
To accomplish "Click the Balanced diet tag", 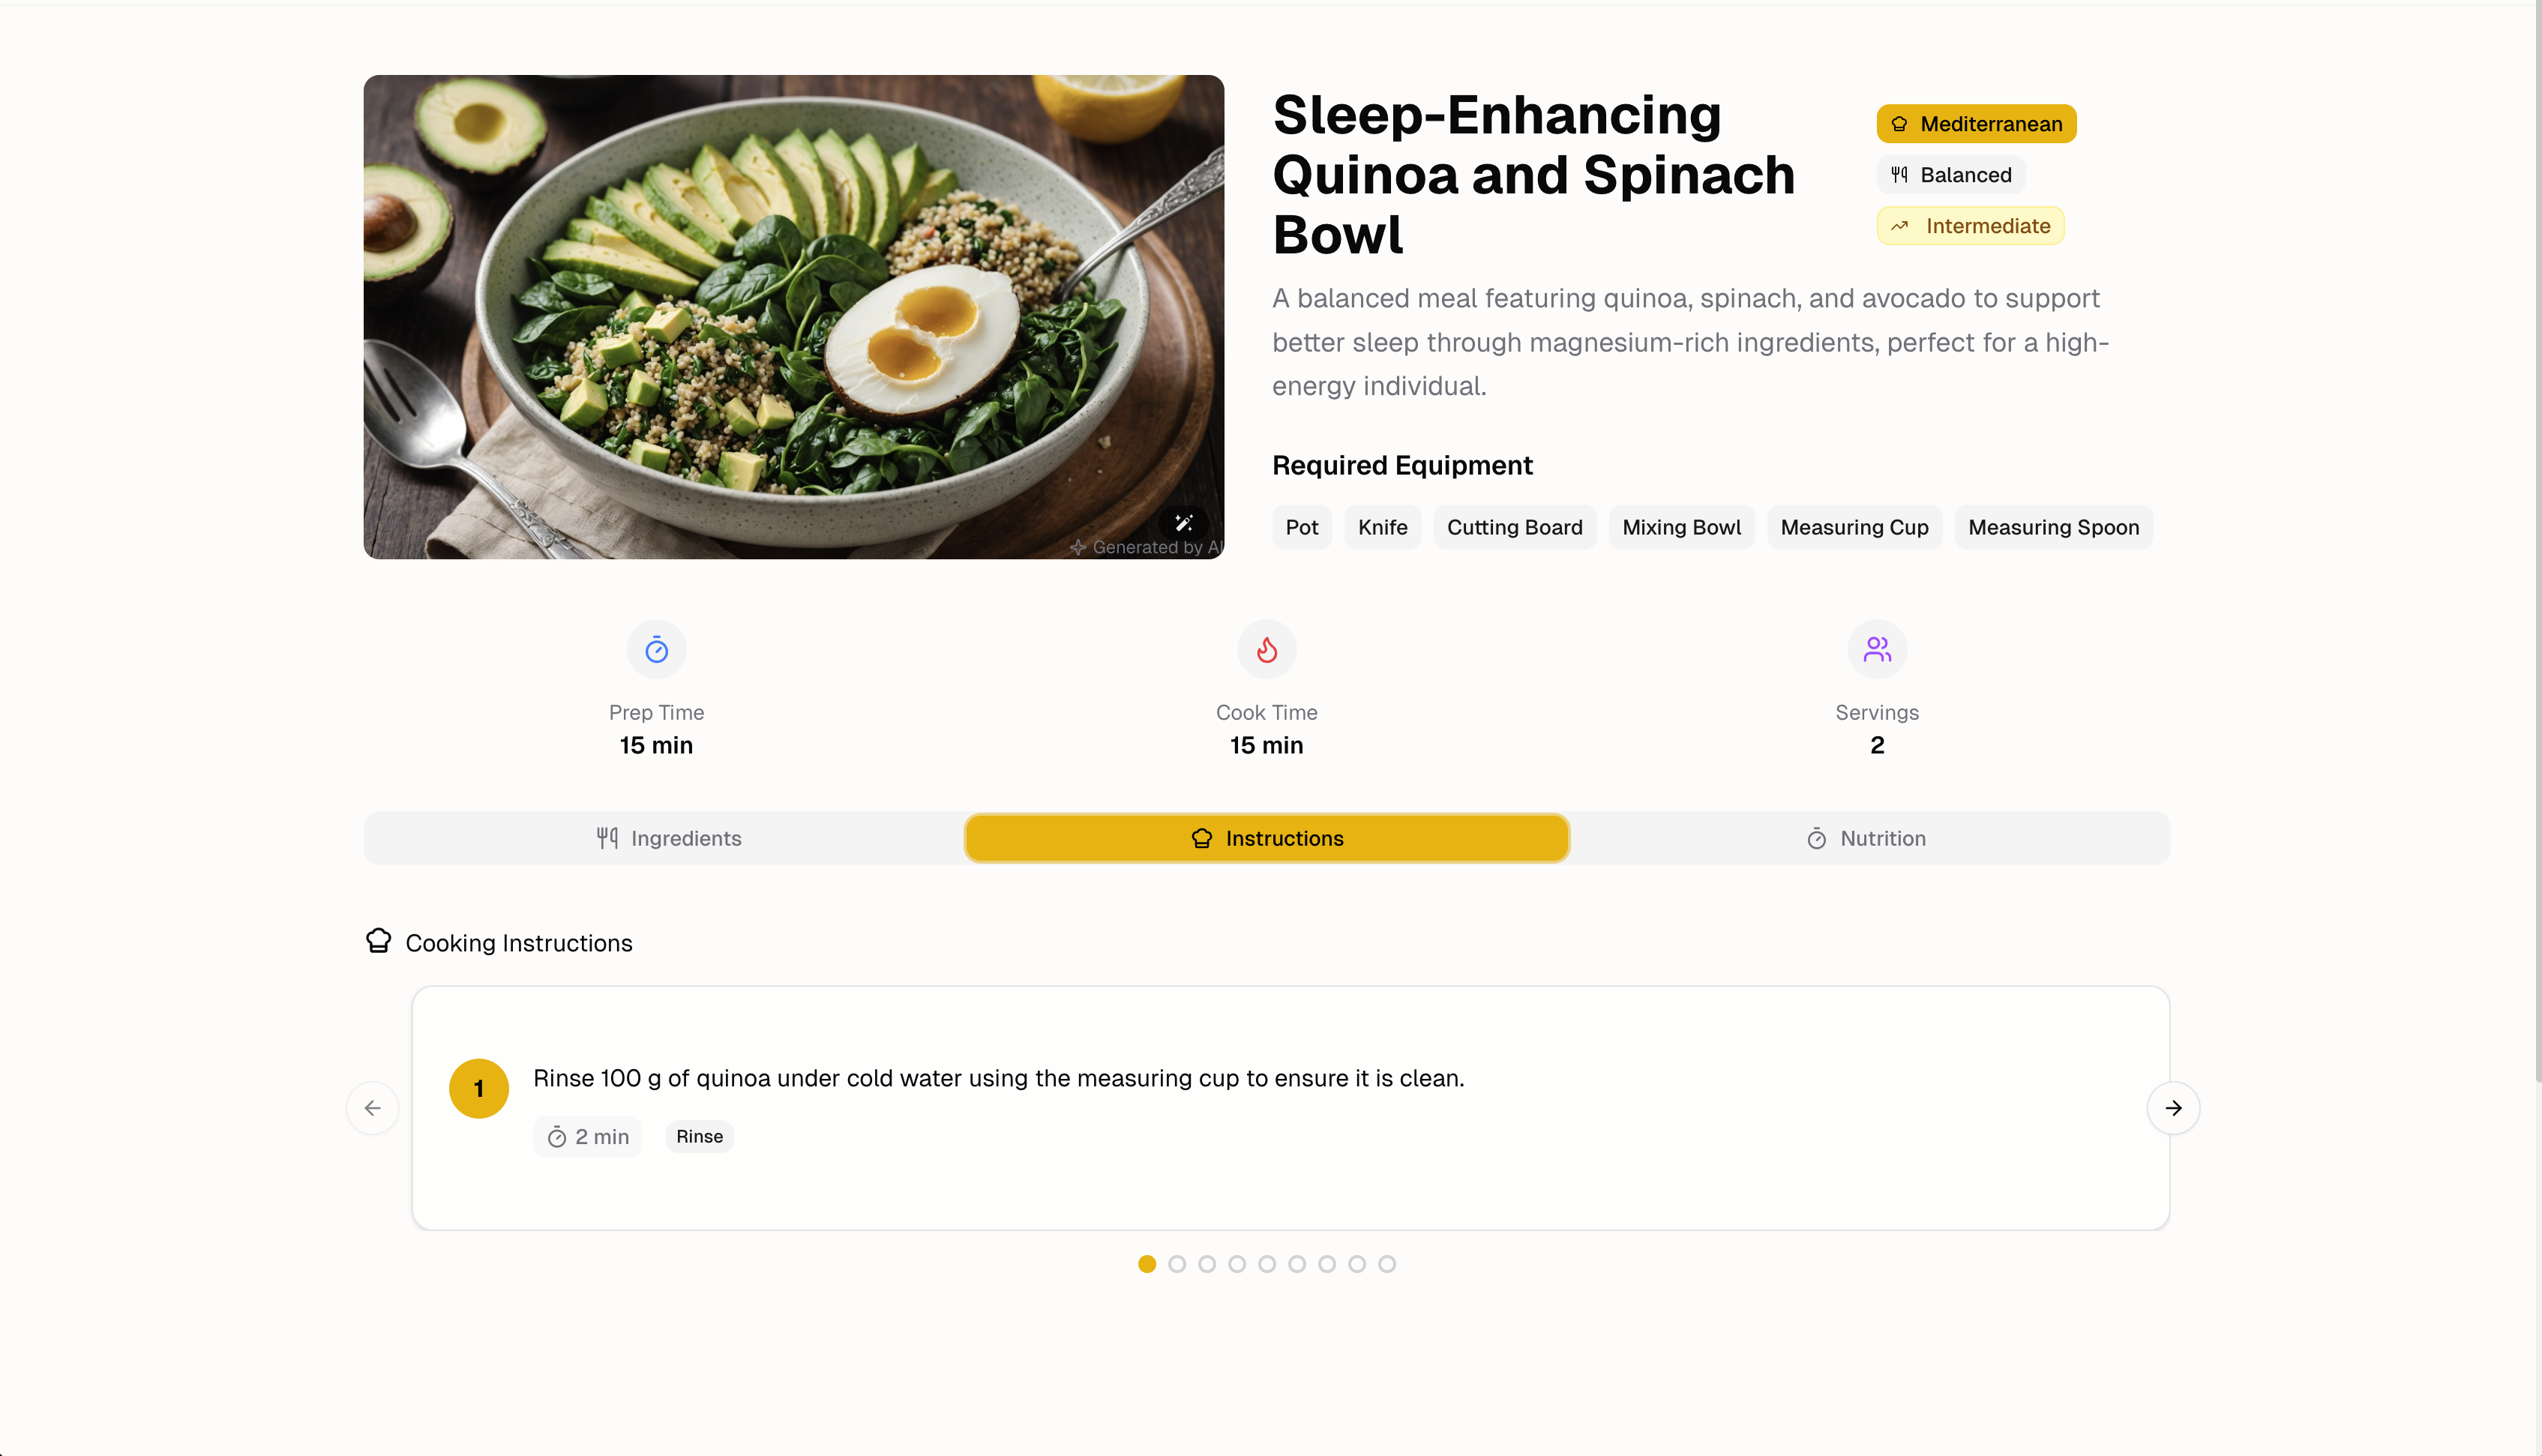I will click(x=1951, y=175).
